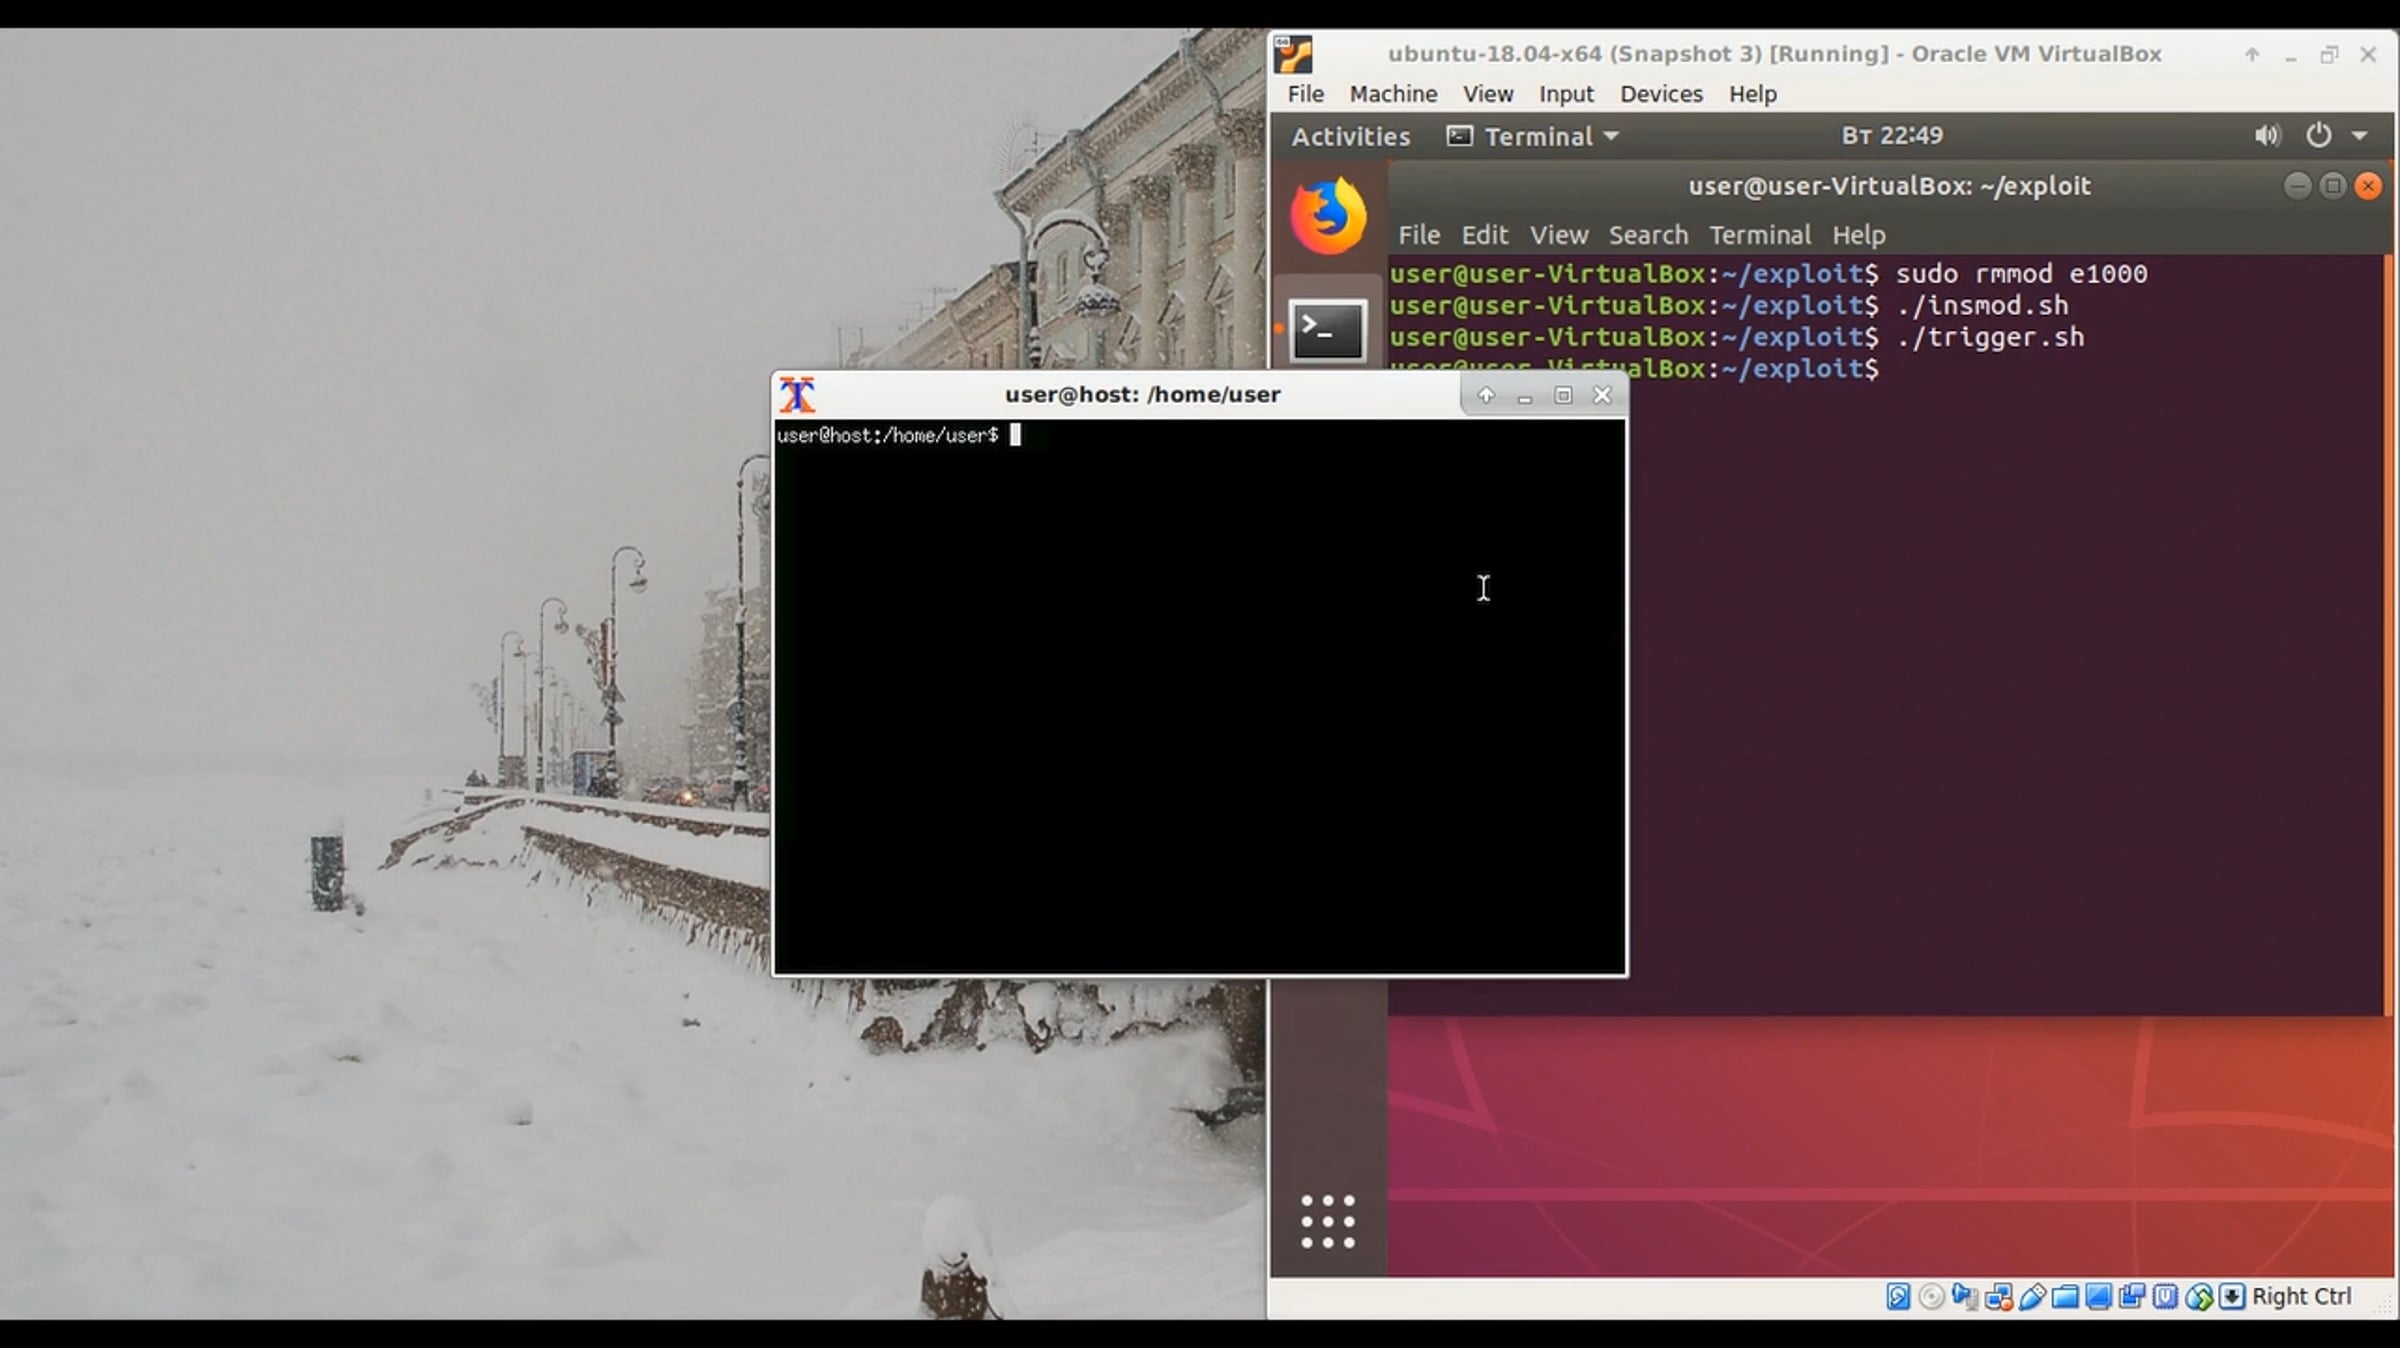This screenshot has height=1348, width=2400.
Task: Open the guest volume speaker icon
Action: (2267, 135)
